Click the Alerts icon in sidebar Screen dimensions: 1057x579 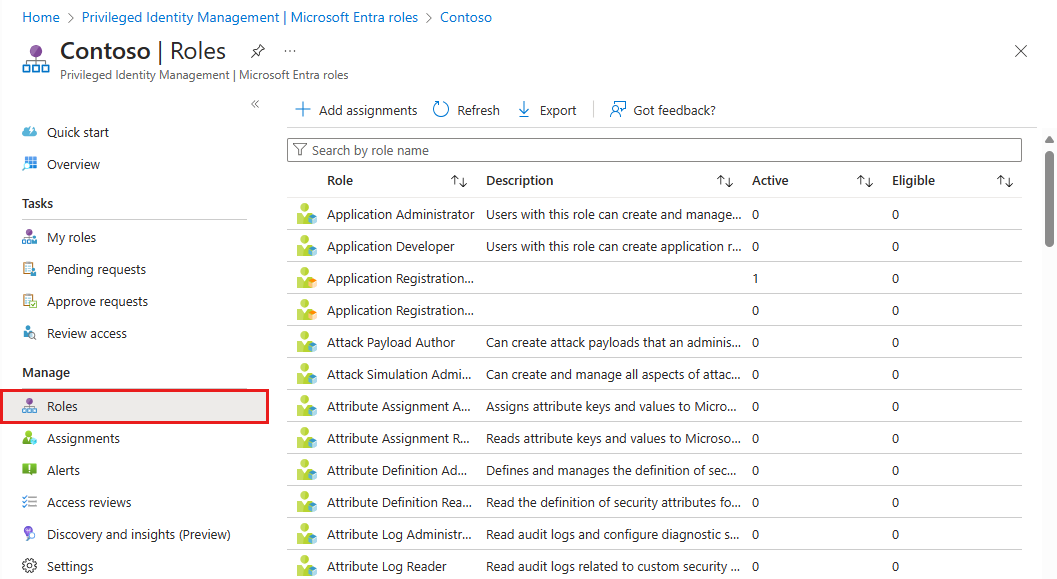coord(30,470)
